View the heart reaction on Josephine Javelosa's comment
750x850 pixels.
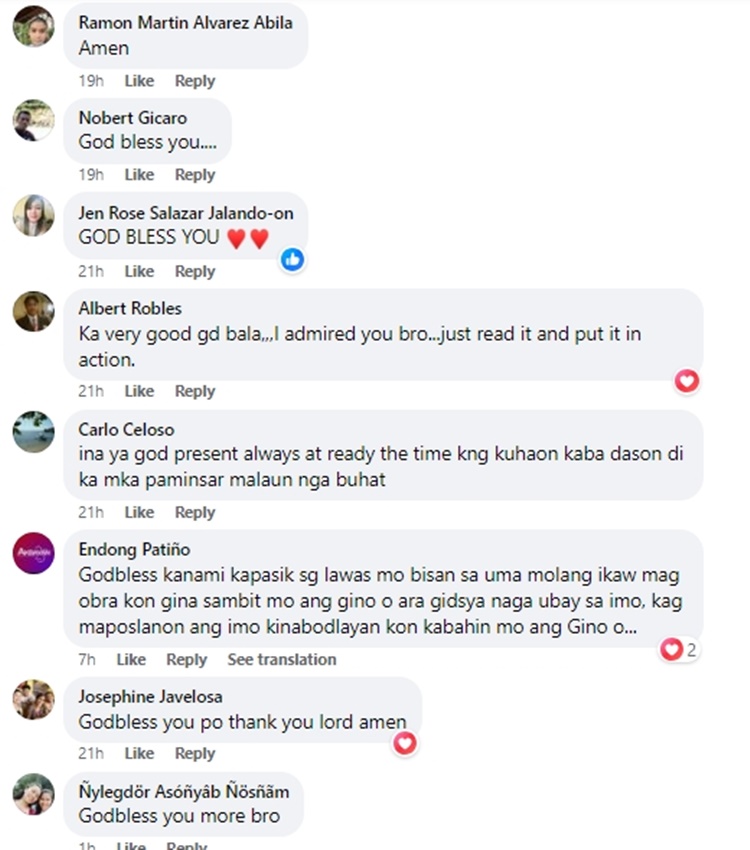405,743
